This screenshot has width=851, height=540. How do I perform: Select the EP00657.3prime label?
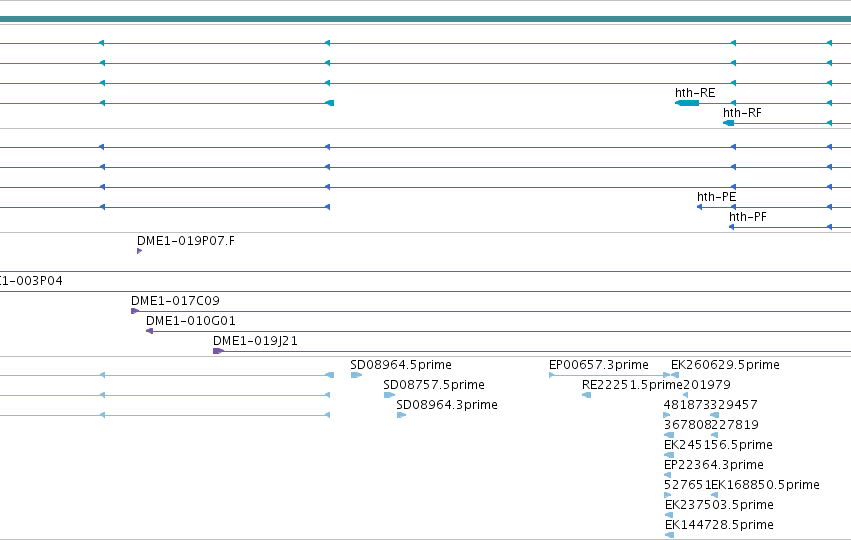tap(599, 365)
